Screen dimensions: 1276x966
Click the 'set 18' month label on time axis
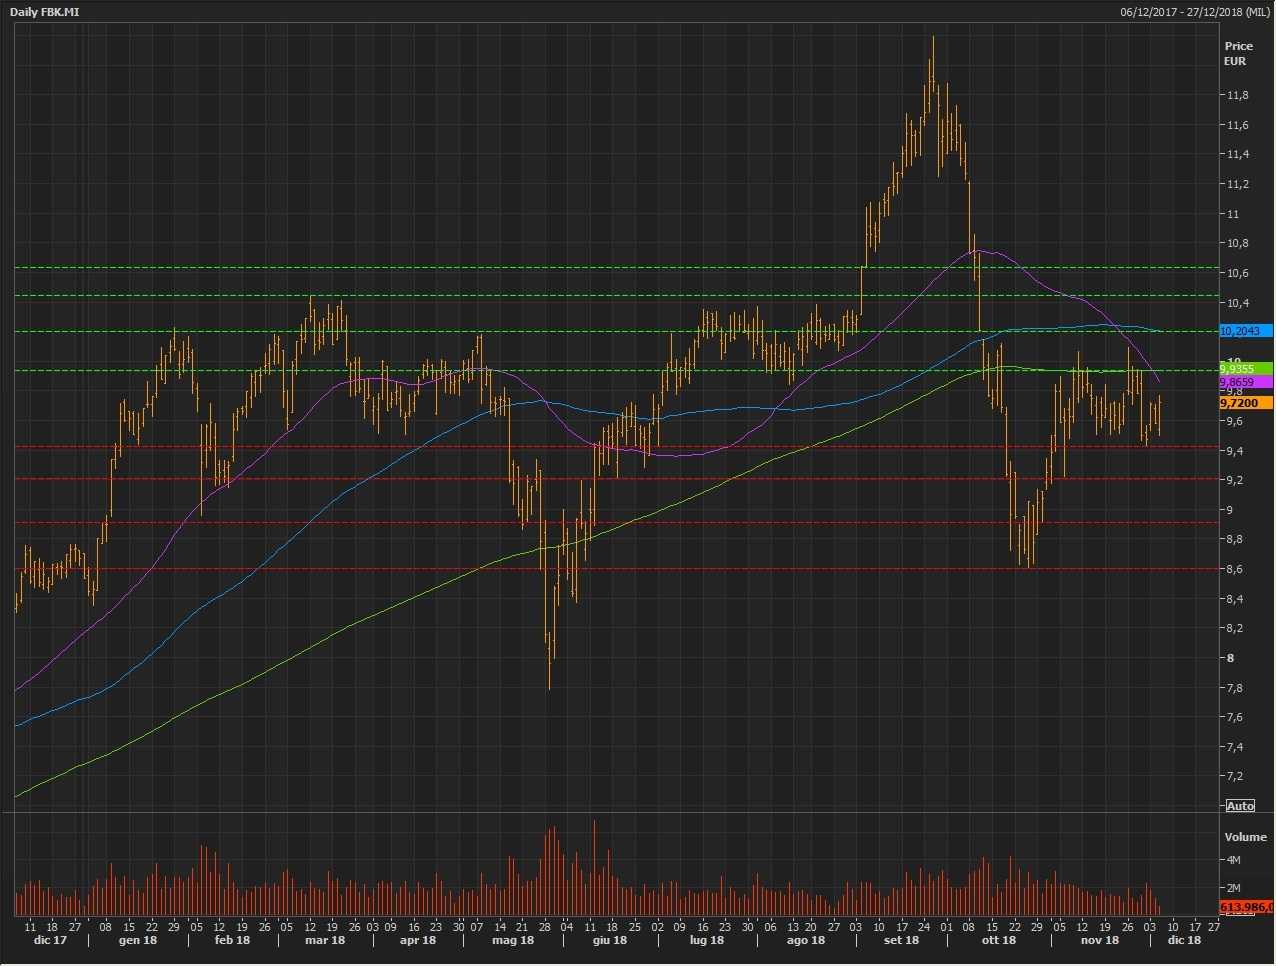[x=901, y=940]
